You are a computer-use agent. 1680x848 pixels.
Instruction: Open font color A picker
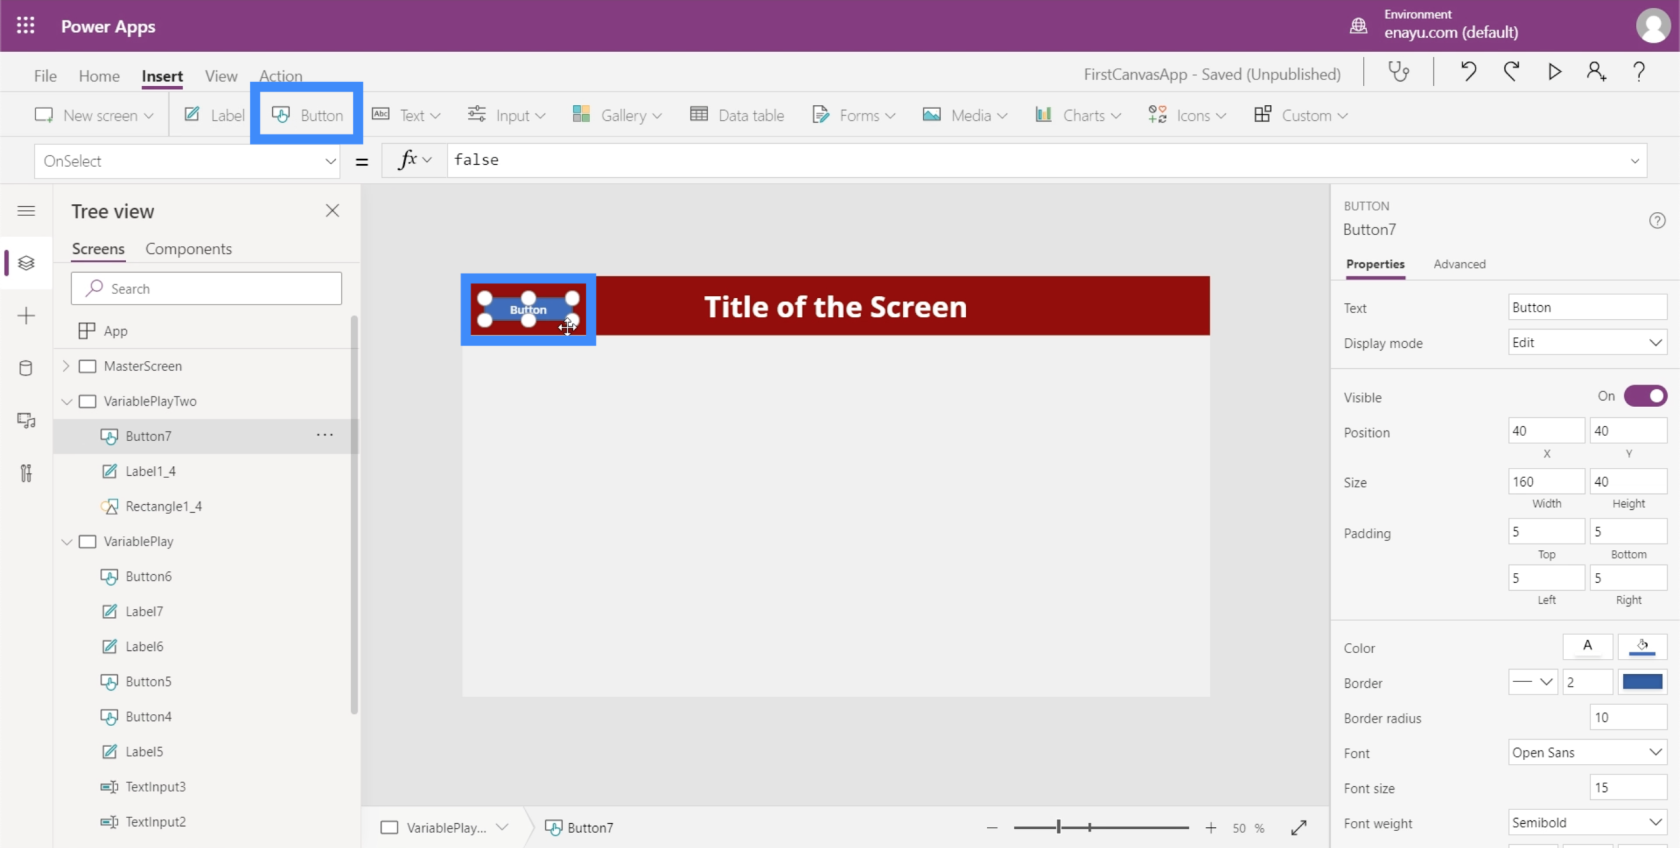point(1587,647)
